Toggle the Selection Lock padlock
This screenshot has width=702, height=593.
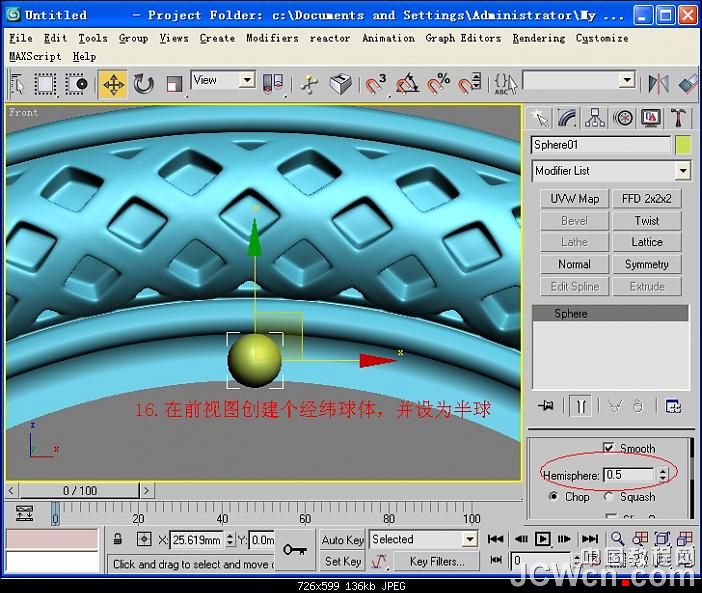pyautogui.click(x=118, y=539)
